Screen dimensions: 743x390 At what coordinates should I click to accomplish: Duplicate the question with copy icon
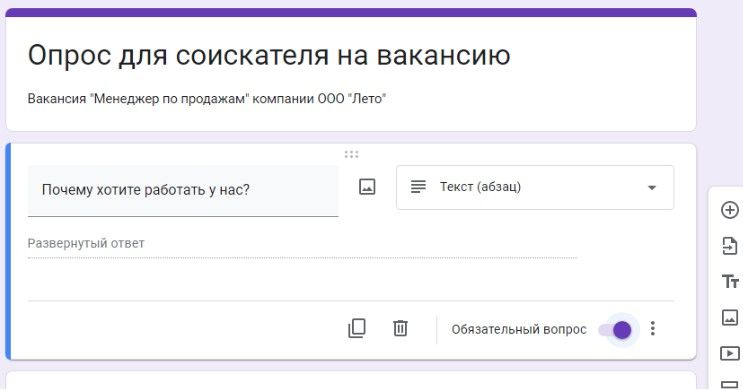point(357,328)
